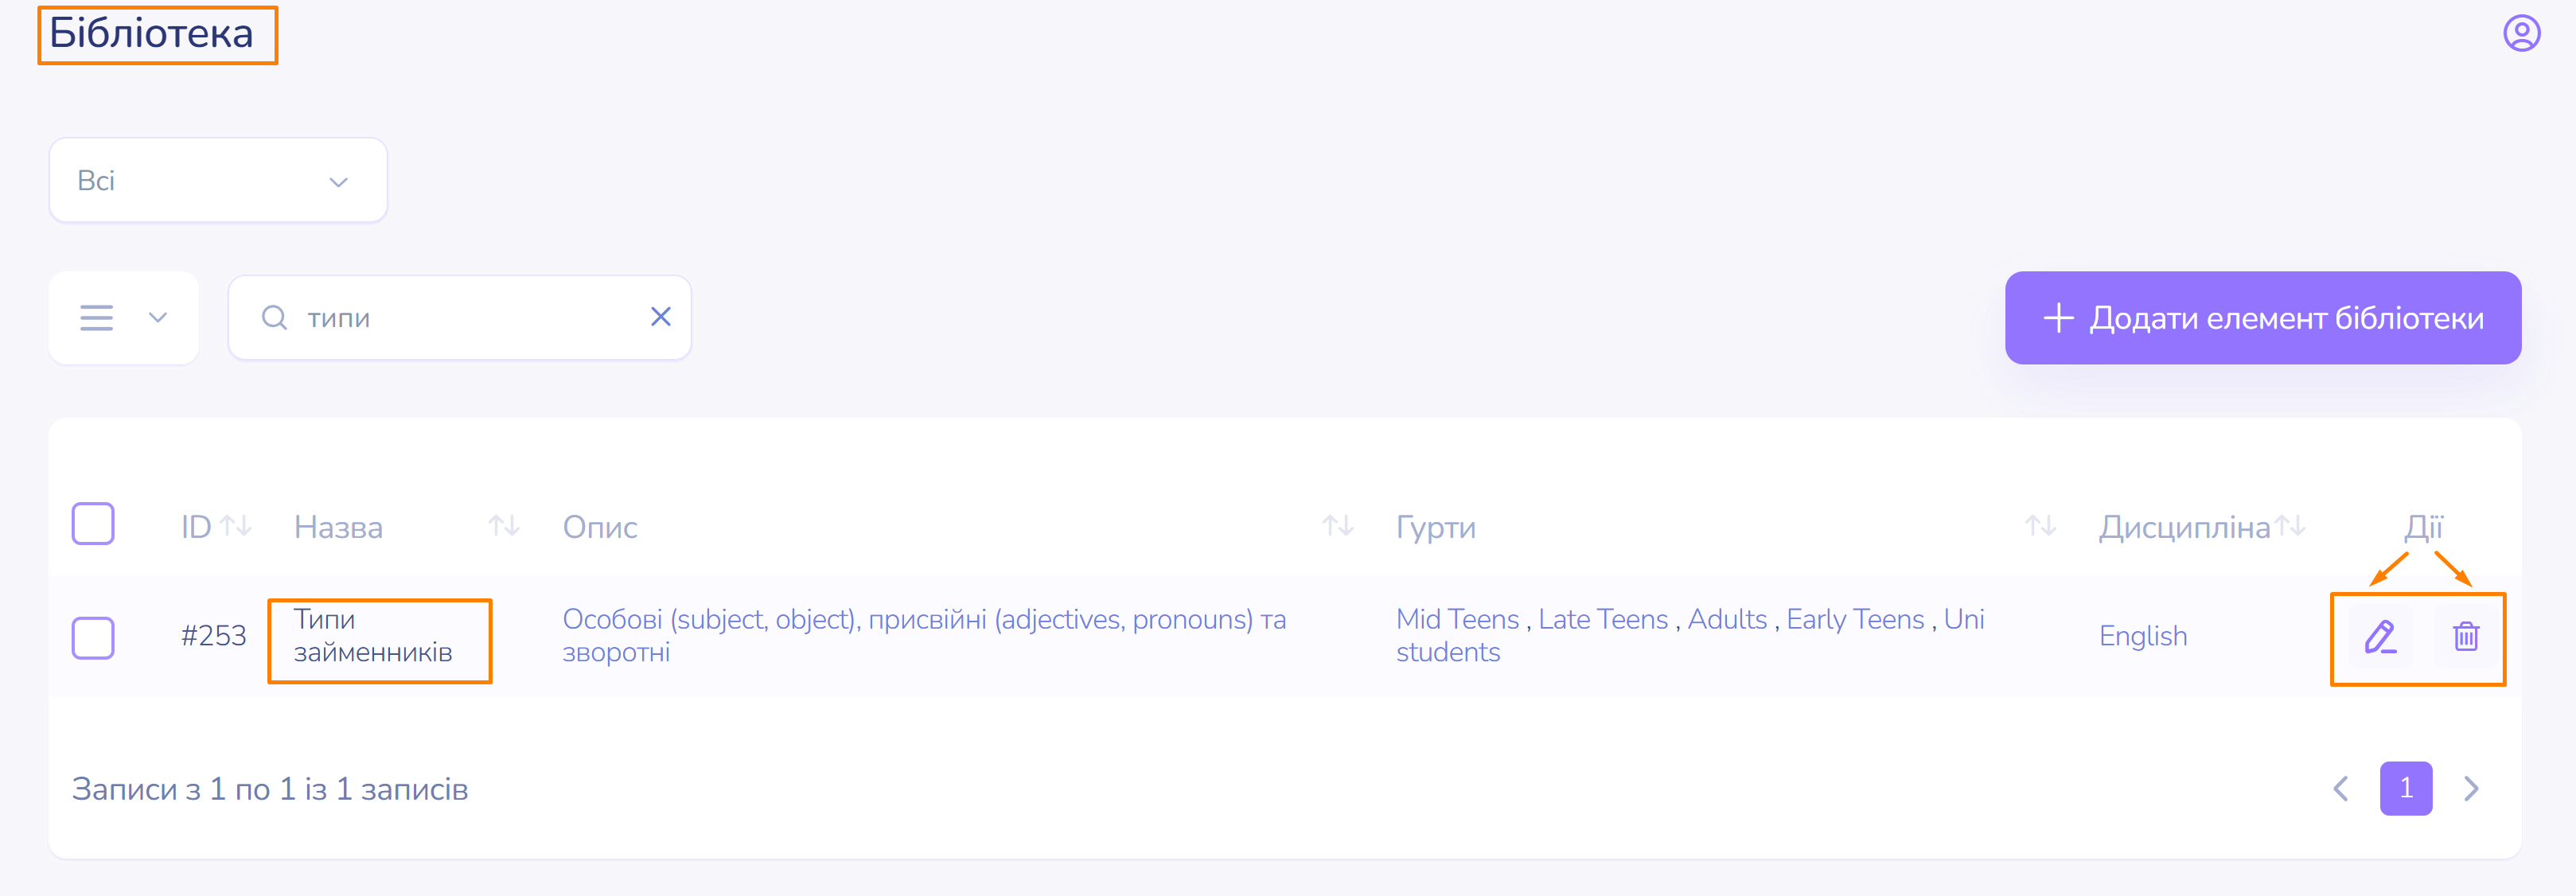Sort the Гурти column with arrows
Image resolution: width=2576 pixels, height=896 pixels.
(x=2040, y=525)
